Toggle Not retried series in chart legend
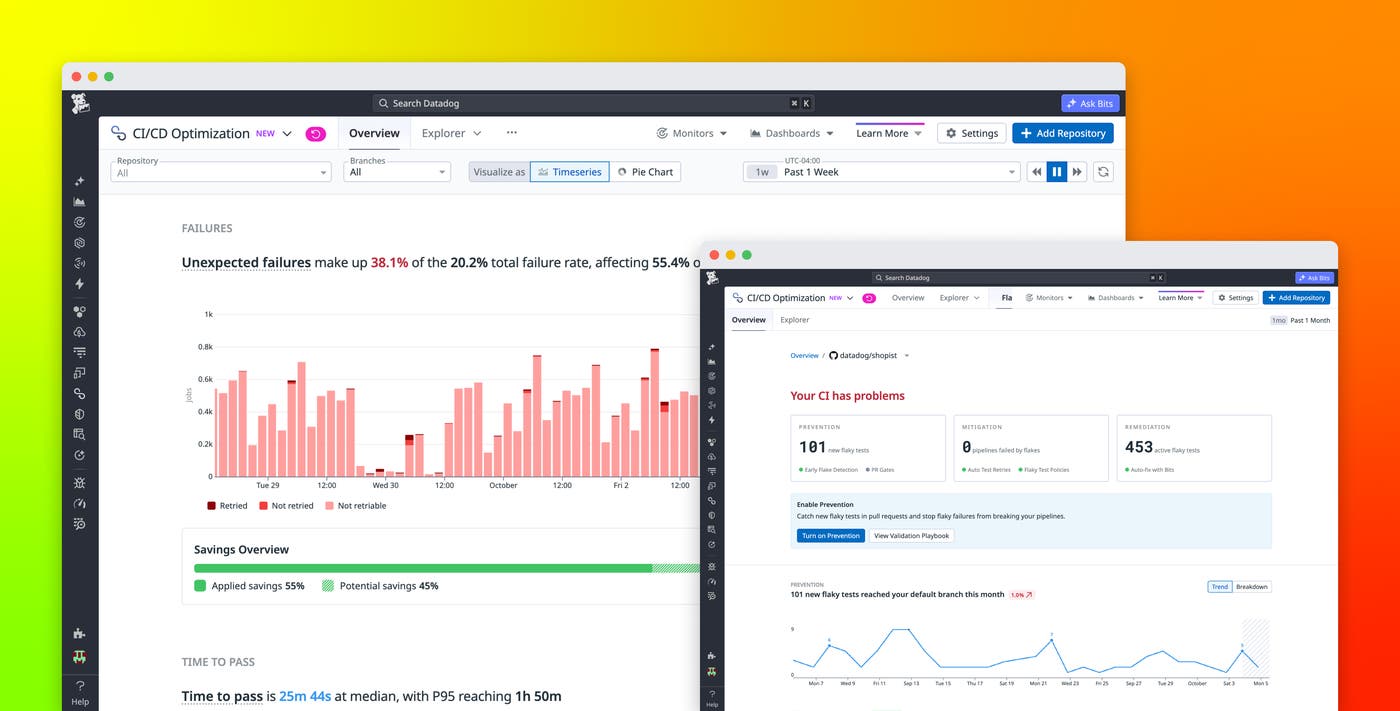 coord(286,506)
